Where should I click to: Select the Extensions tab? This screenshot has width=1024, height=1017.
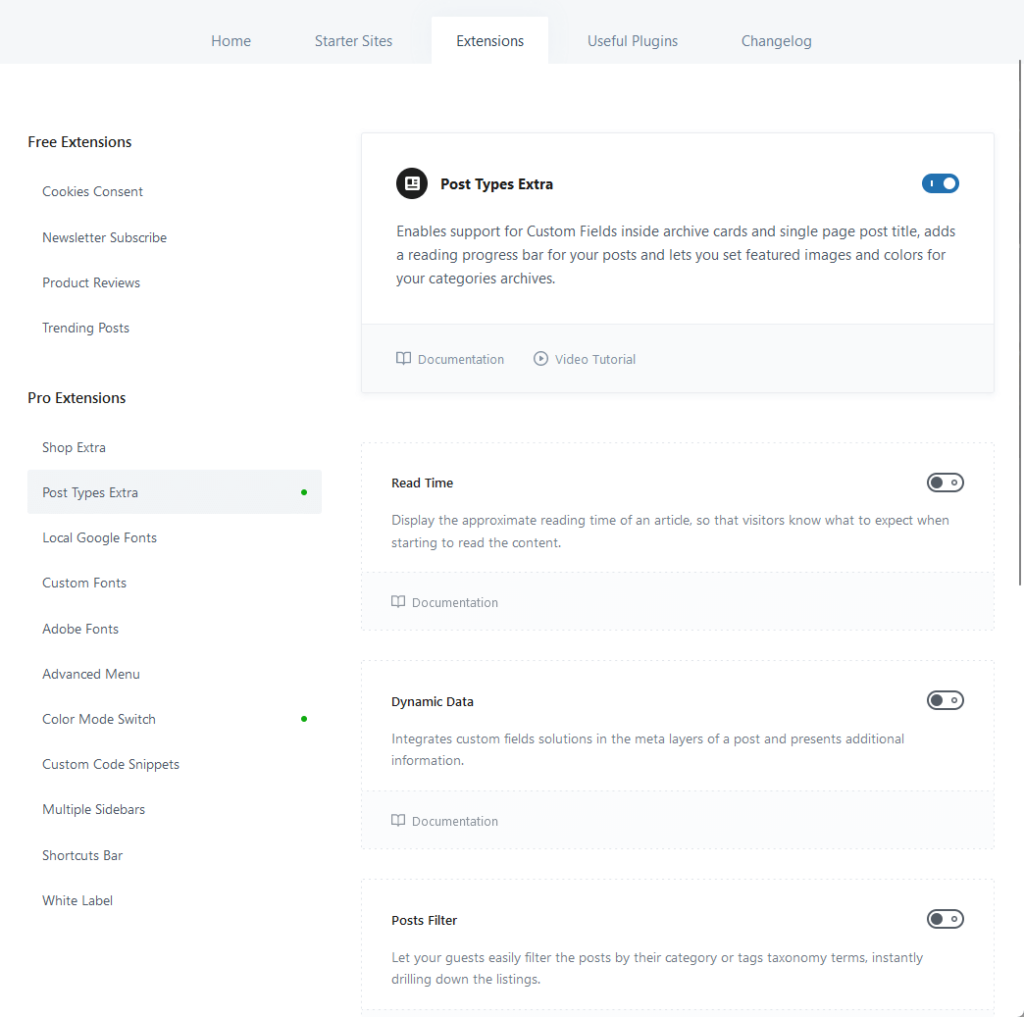pos(490,40)
